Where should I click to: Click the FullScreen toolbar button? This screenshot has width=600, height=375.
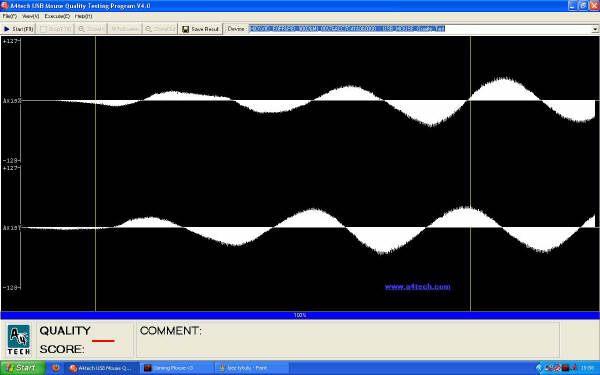click(x=124, y=29)
